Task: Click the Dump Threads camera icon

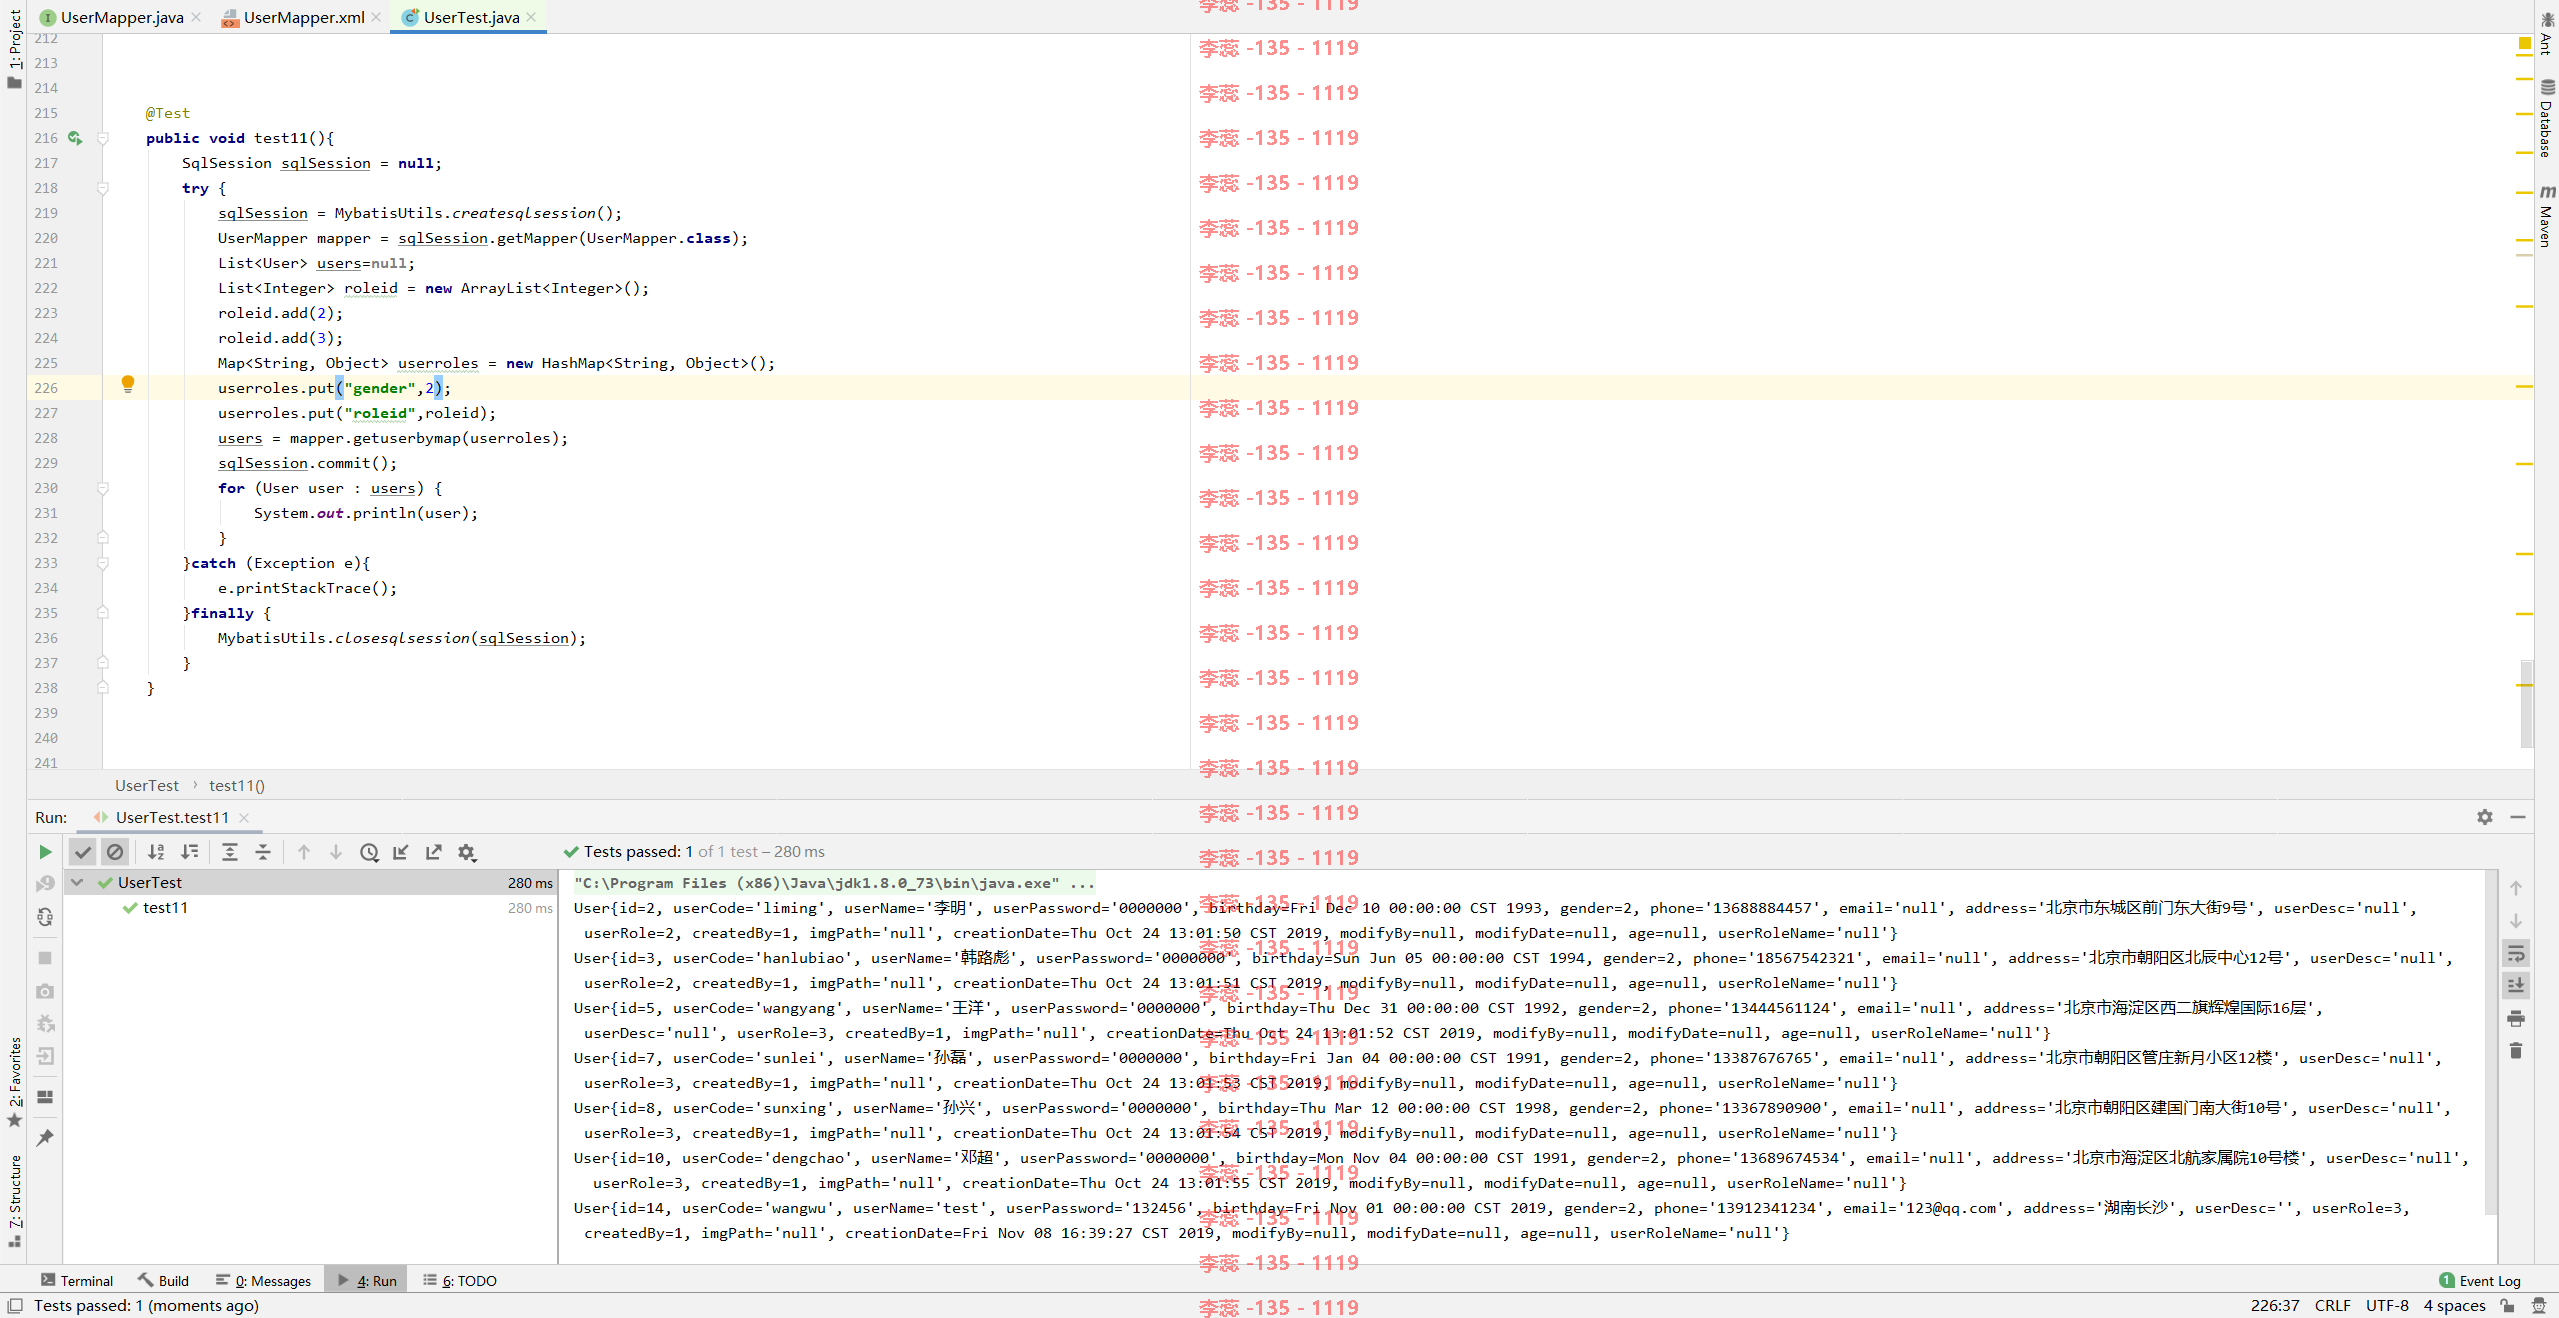Action: 45,991
